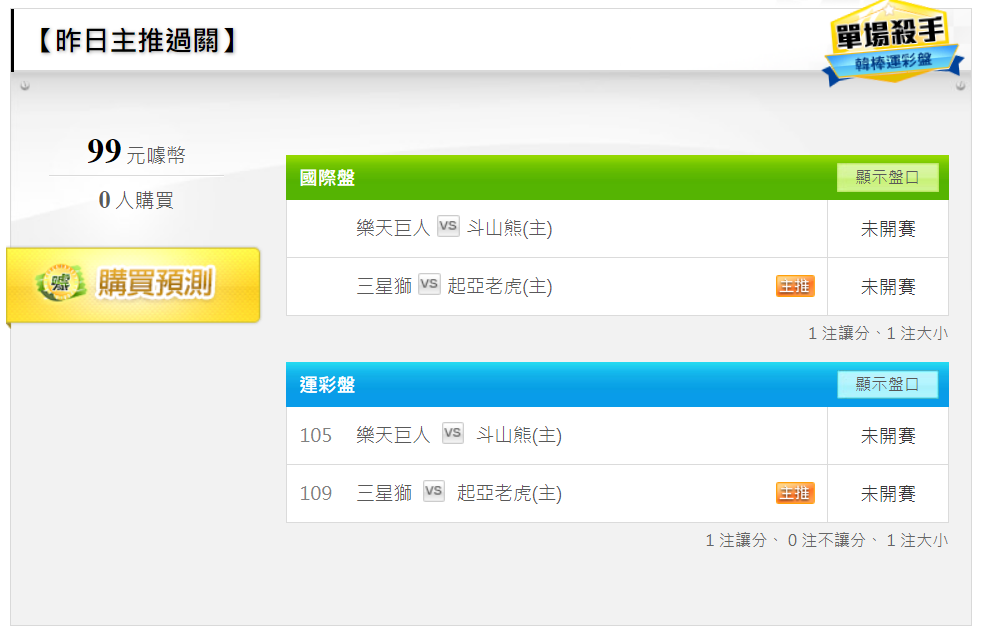Open 樂天巨人 team in 國際盤 row

click(x=393, y=228)
